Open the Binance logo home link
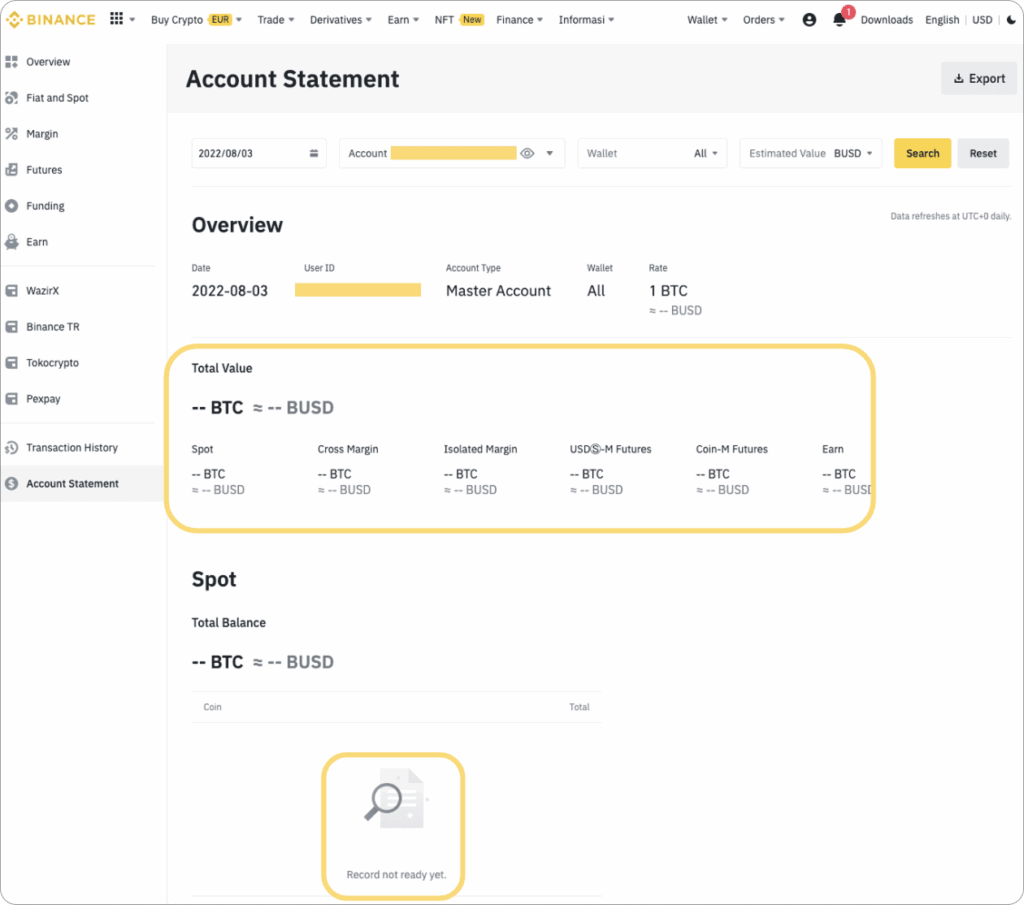The image size is (1024, 905). coord(51,20)
